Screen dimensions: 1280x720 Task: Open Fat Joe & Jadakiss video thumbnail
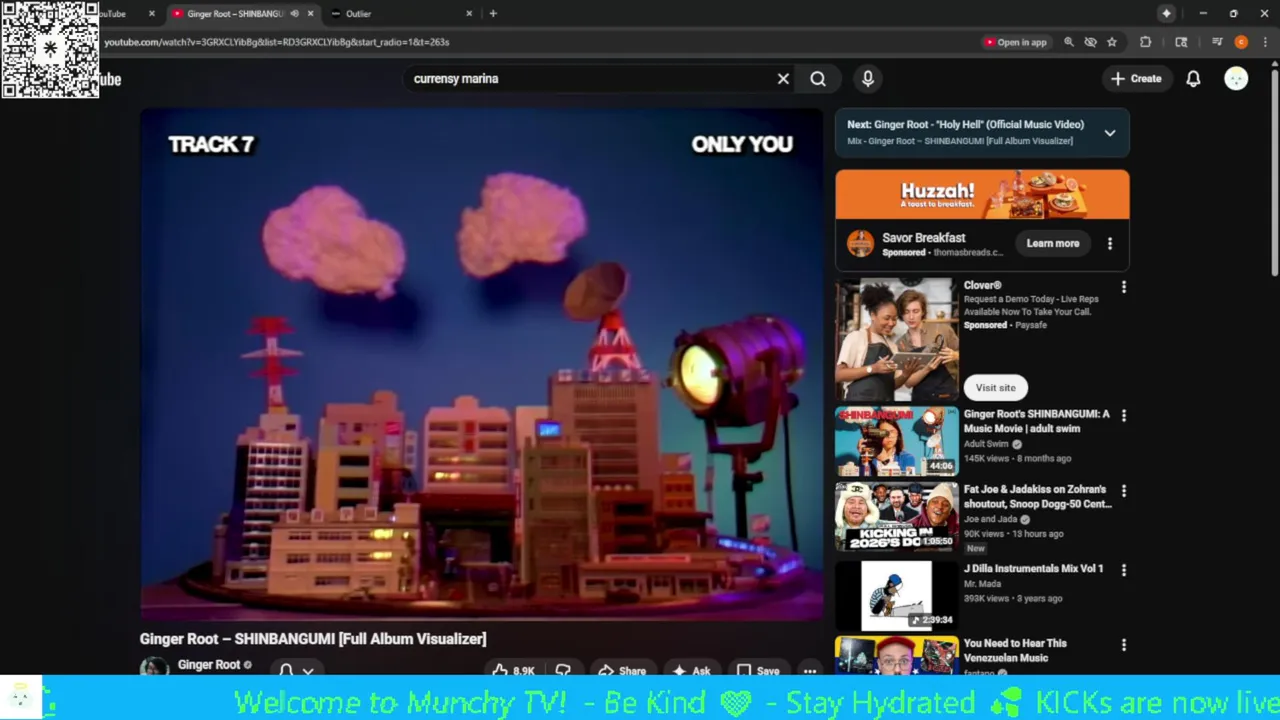[896, 517]
